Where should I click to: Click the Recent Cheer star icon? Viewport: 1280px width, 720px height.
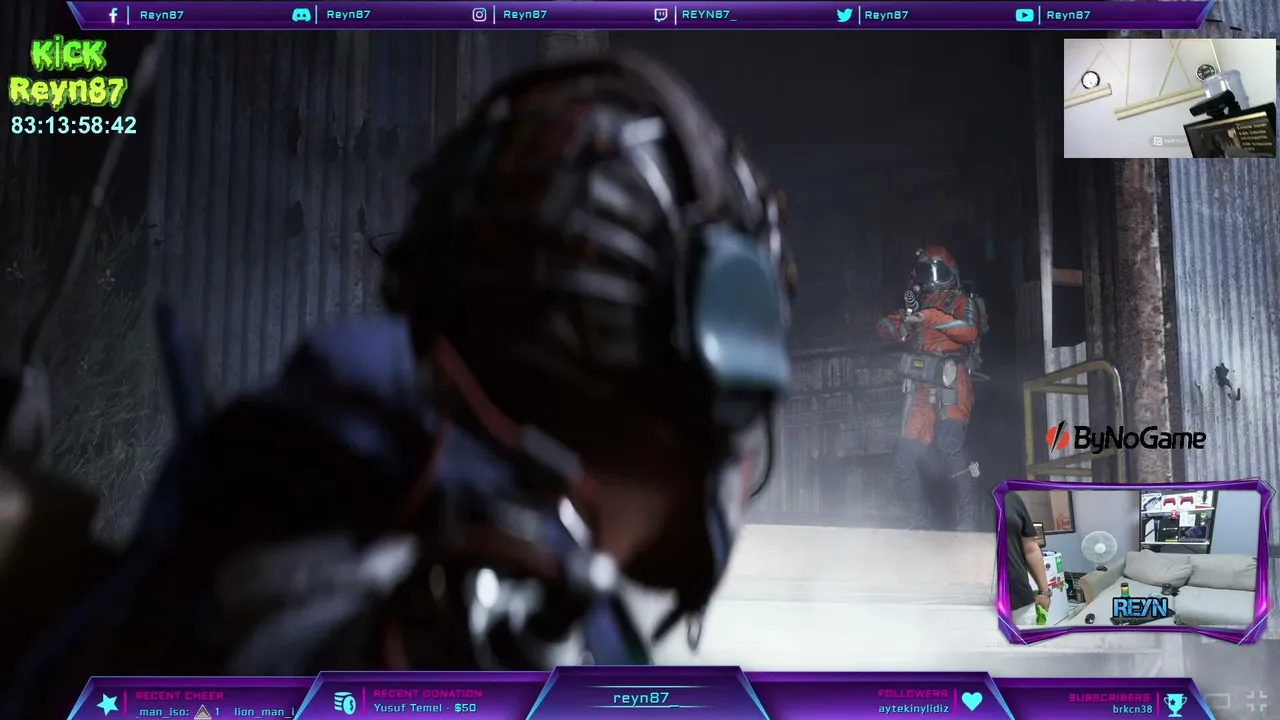[x=107, y=703]
